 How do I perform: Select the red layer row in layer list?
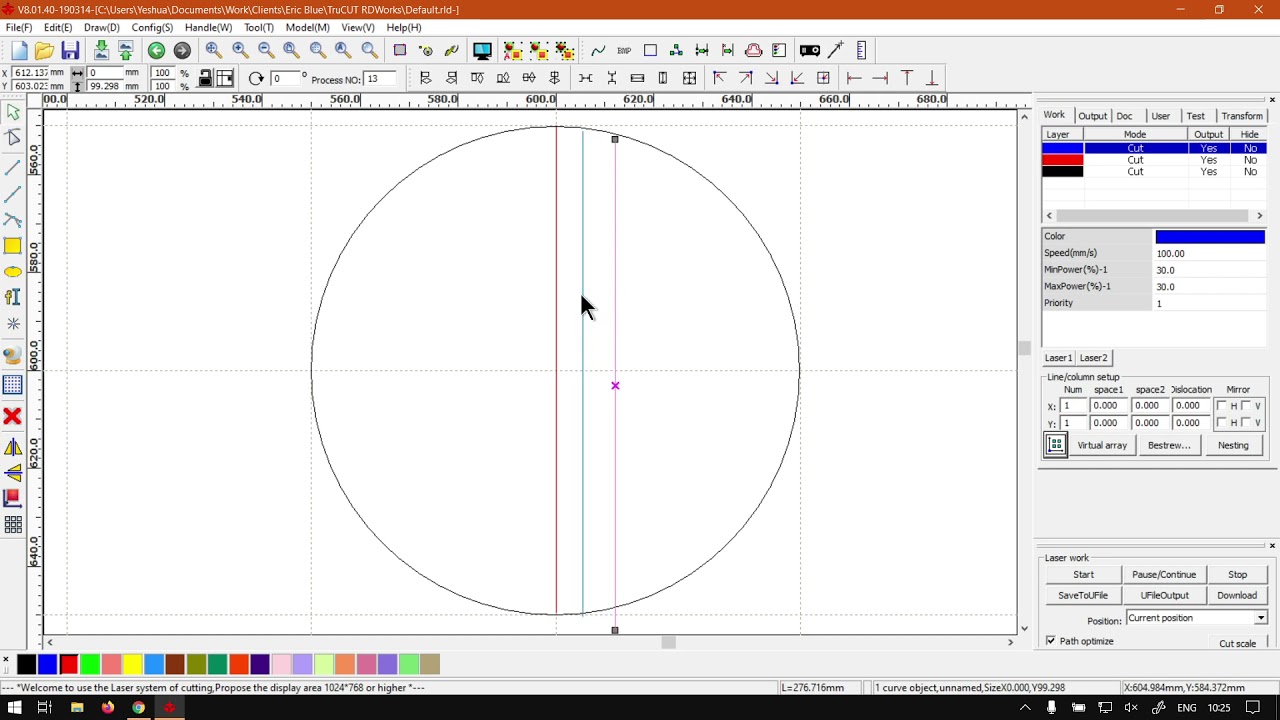click(1154, 160)
